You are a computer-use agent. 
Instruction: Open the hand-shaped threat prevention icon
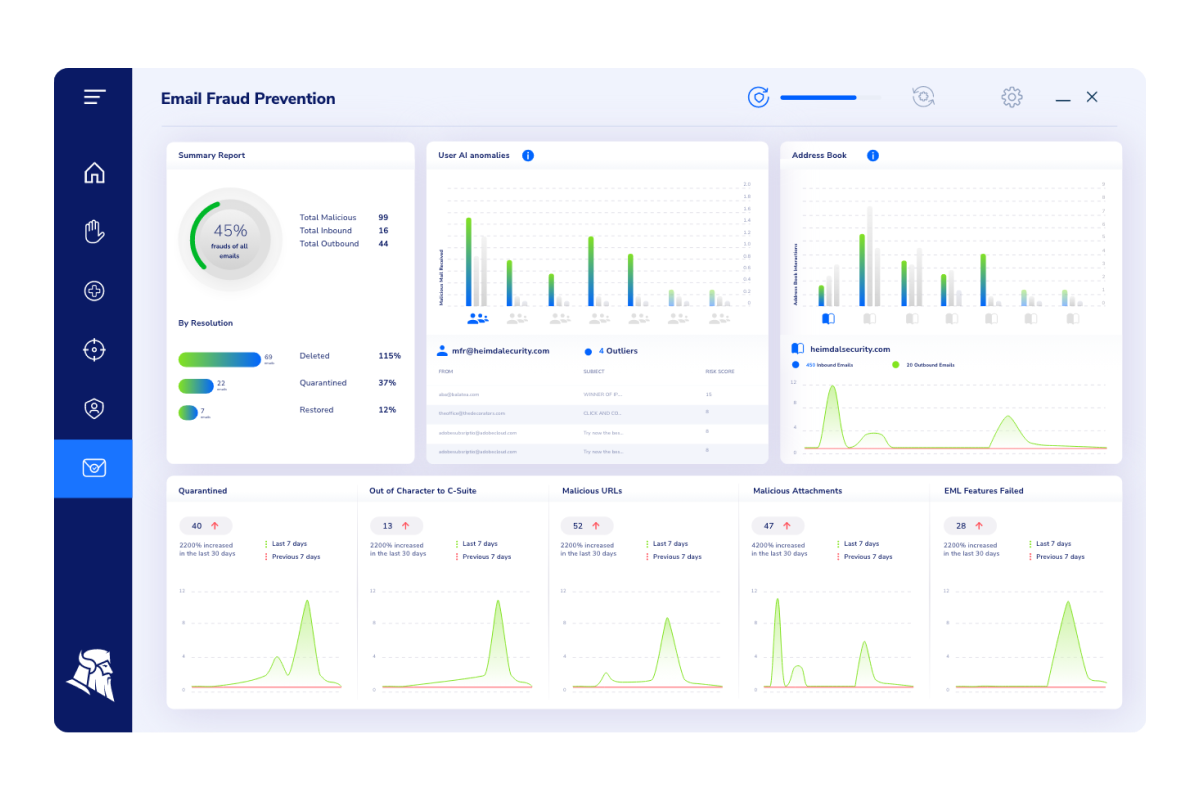pyautogui.click(x=94, y=232)
